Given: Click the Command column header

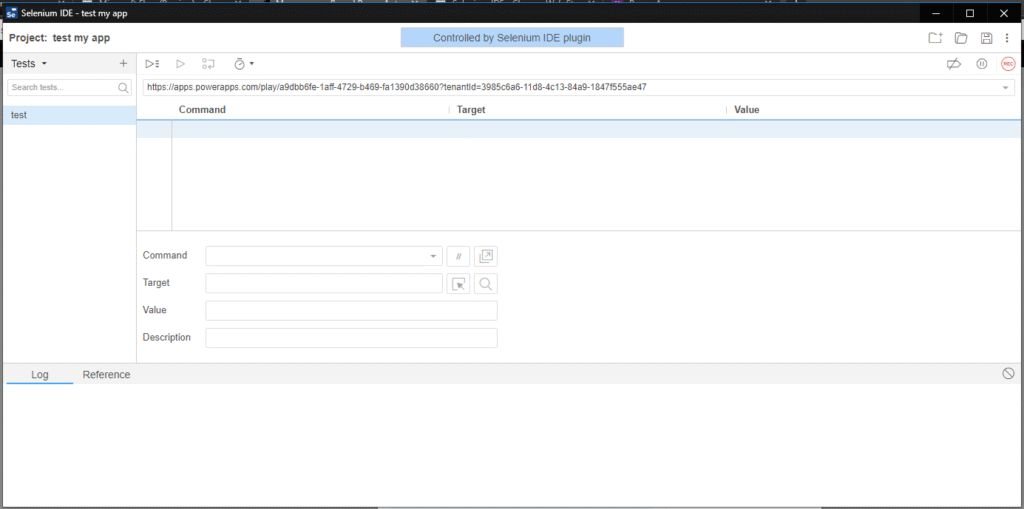Looking at the screenshot, I should click(202, 110).
